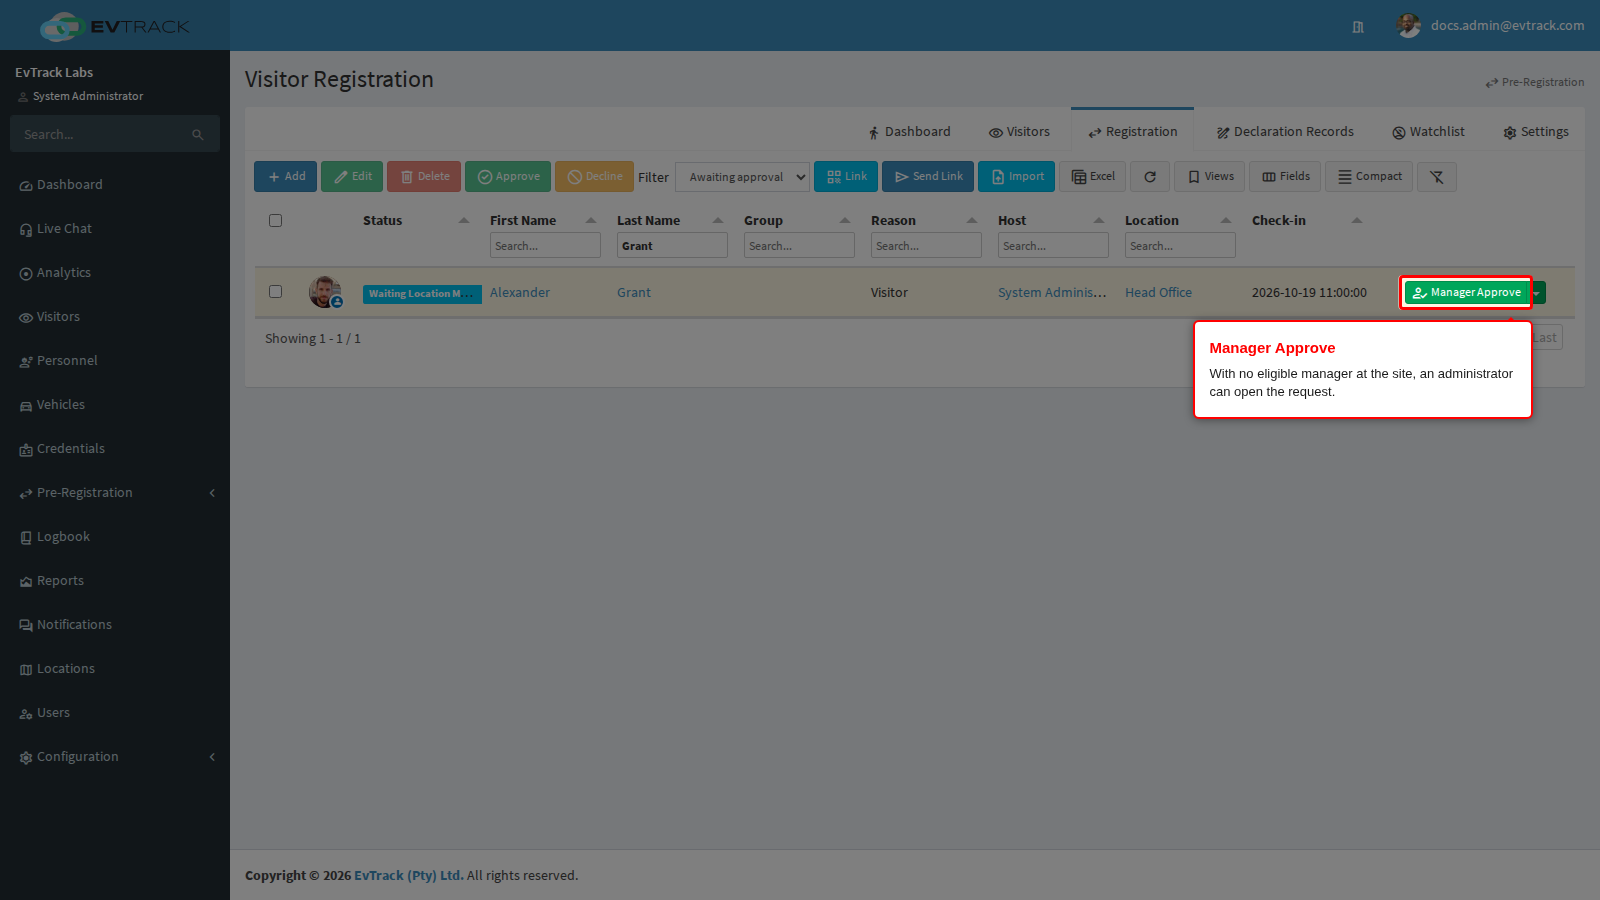Switch to the Settings tab

[x=1536, y=132]
